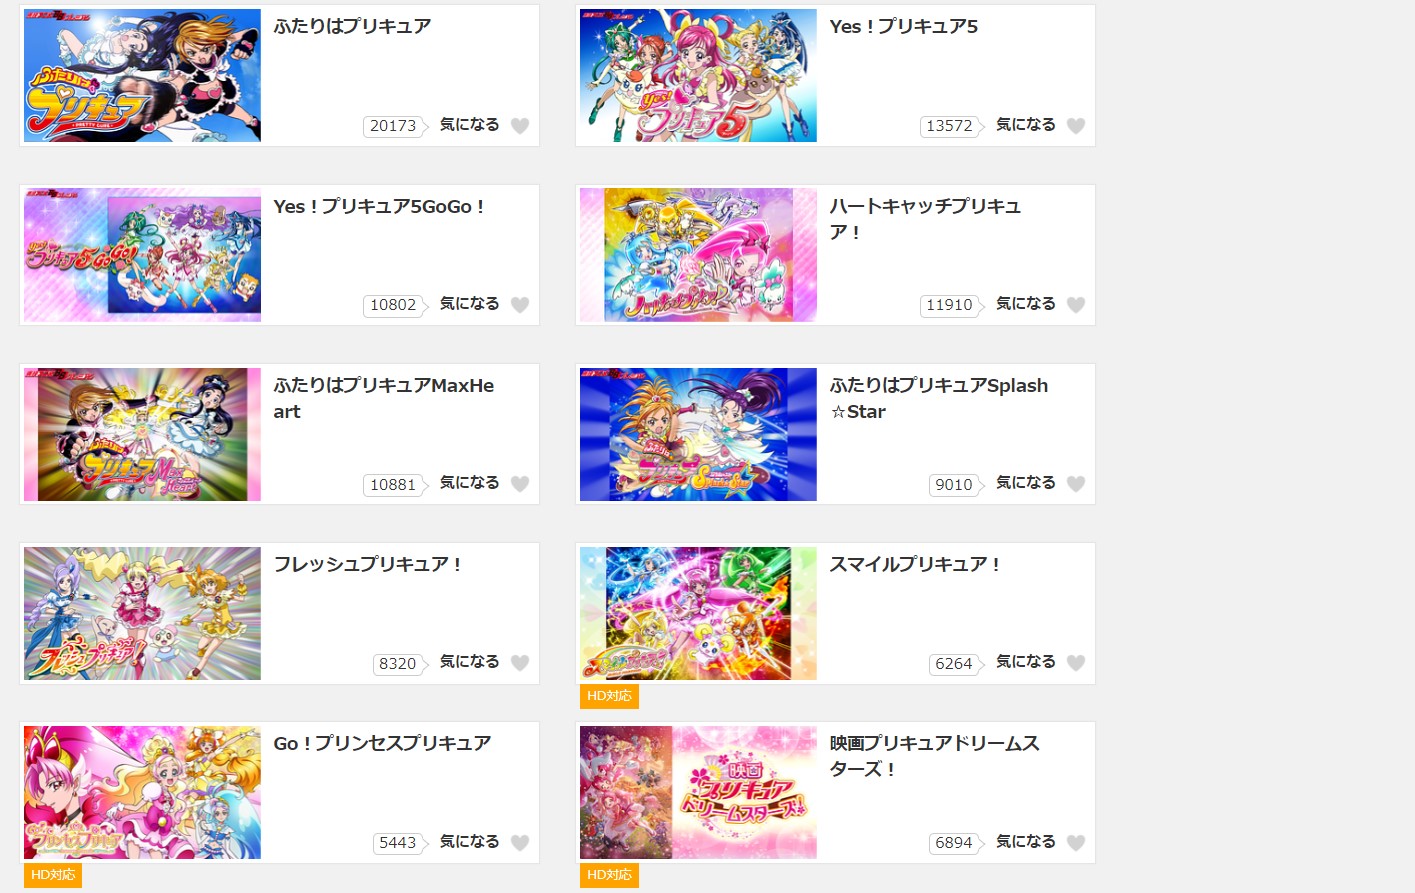The height and width of the screenshot is (893, 1415).
Task: Favorite ふたりはプリキュアMaxHeart via heart icon
Action: 520,484
